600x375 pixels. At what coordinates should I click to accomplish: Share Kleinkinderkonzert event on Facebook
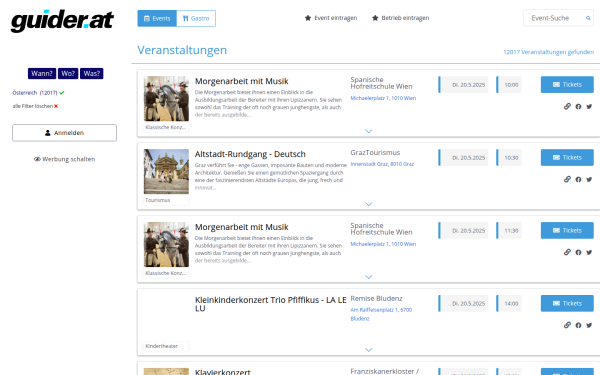tap(578, 325)
